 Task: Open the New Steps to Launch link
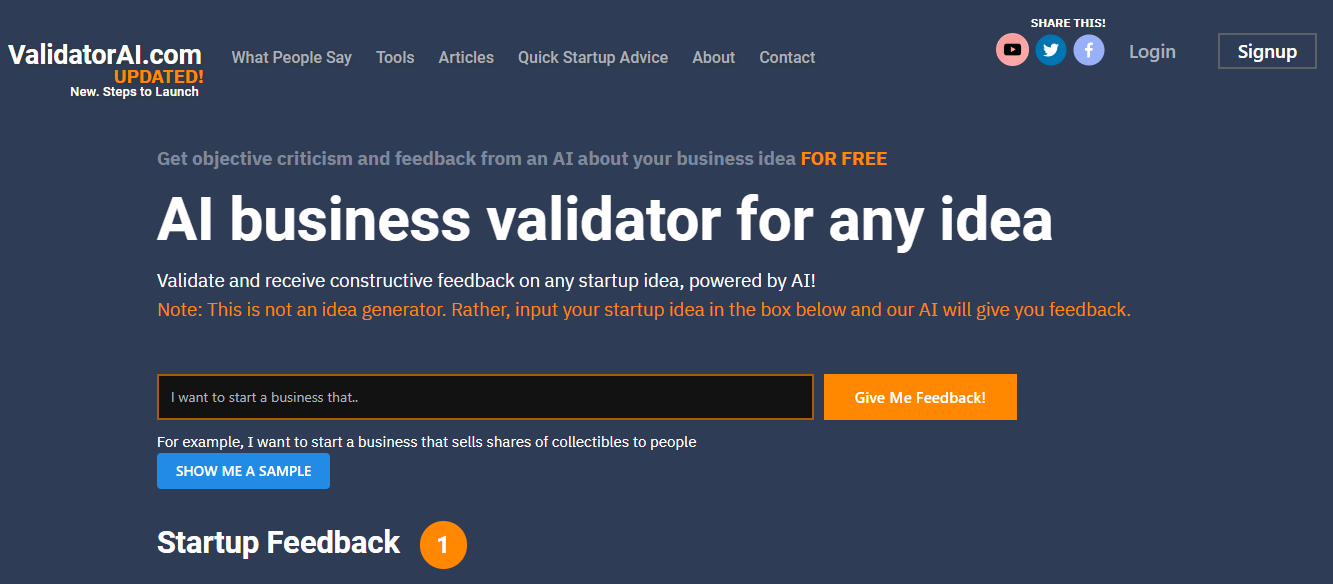pyautogui.click(x=134, y=92)
